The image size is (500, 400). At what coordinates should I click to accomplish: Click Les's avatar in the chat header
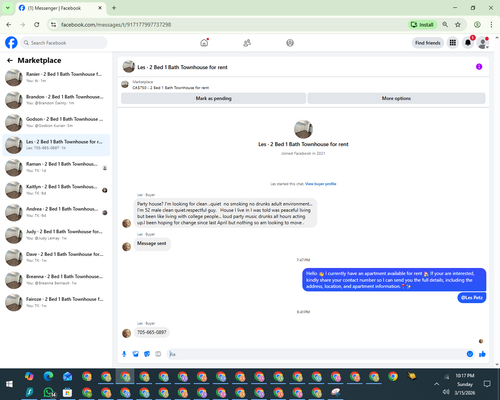click(x=129, y=67)
